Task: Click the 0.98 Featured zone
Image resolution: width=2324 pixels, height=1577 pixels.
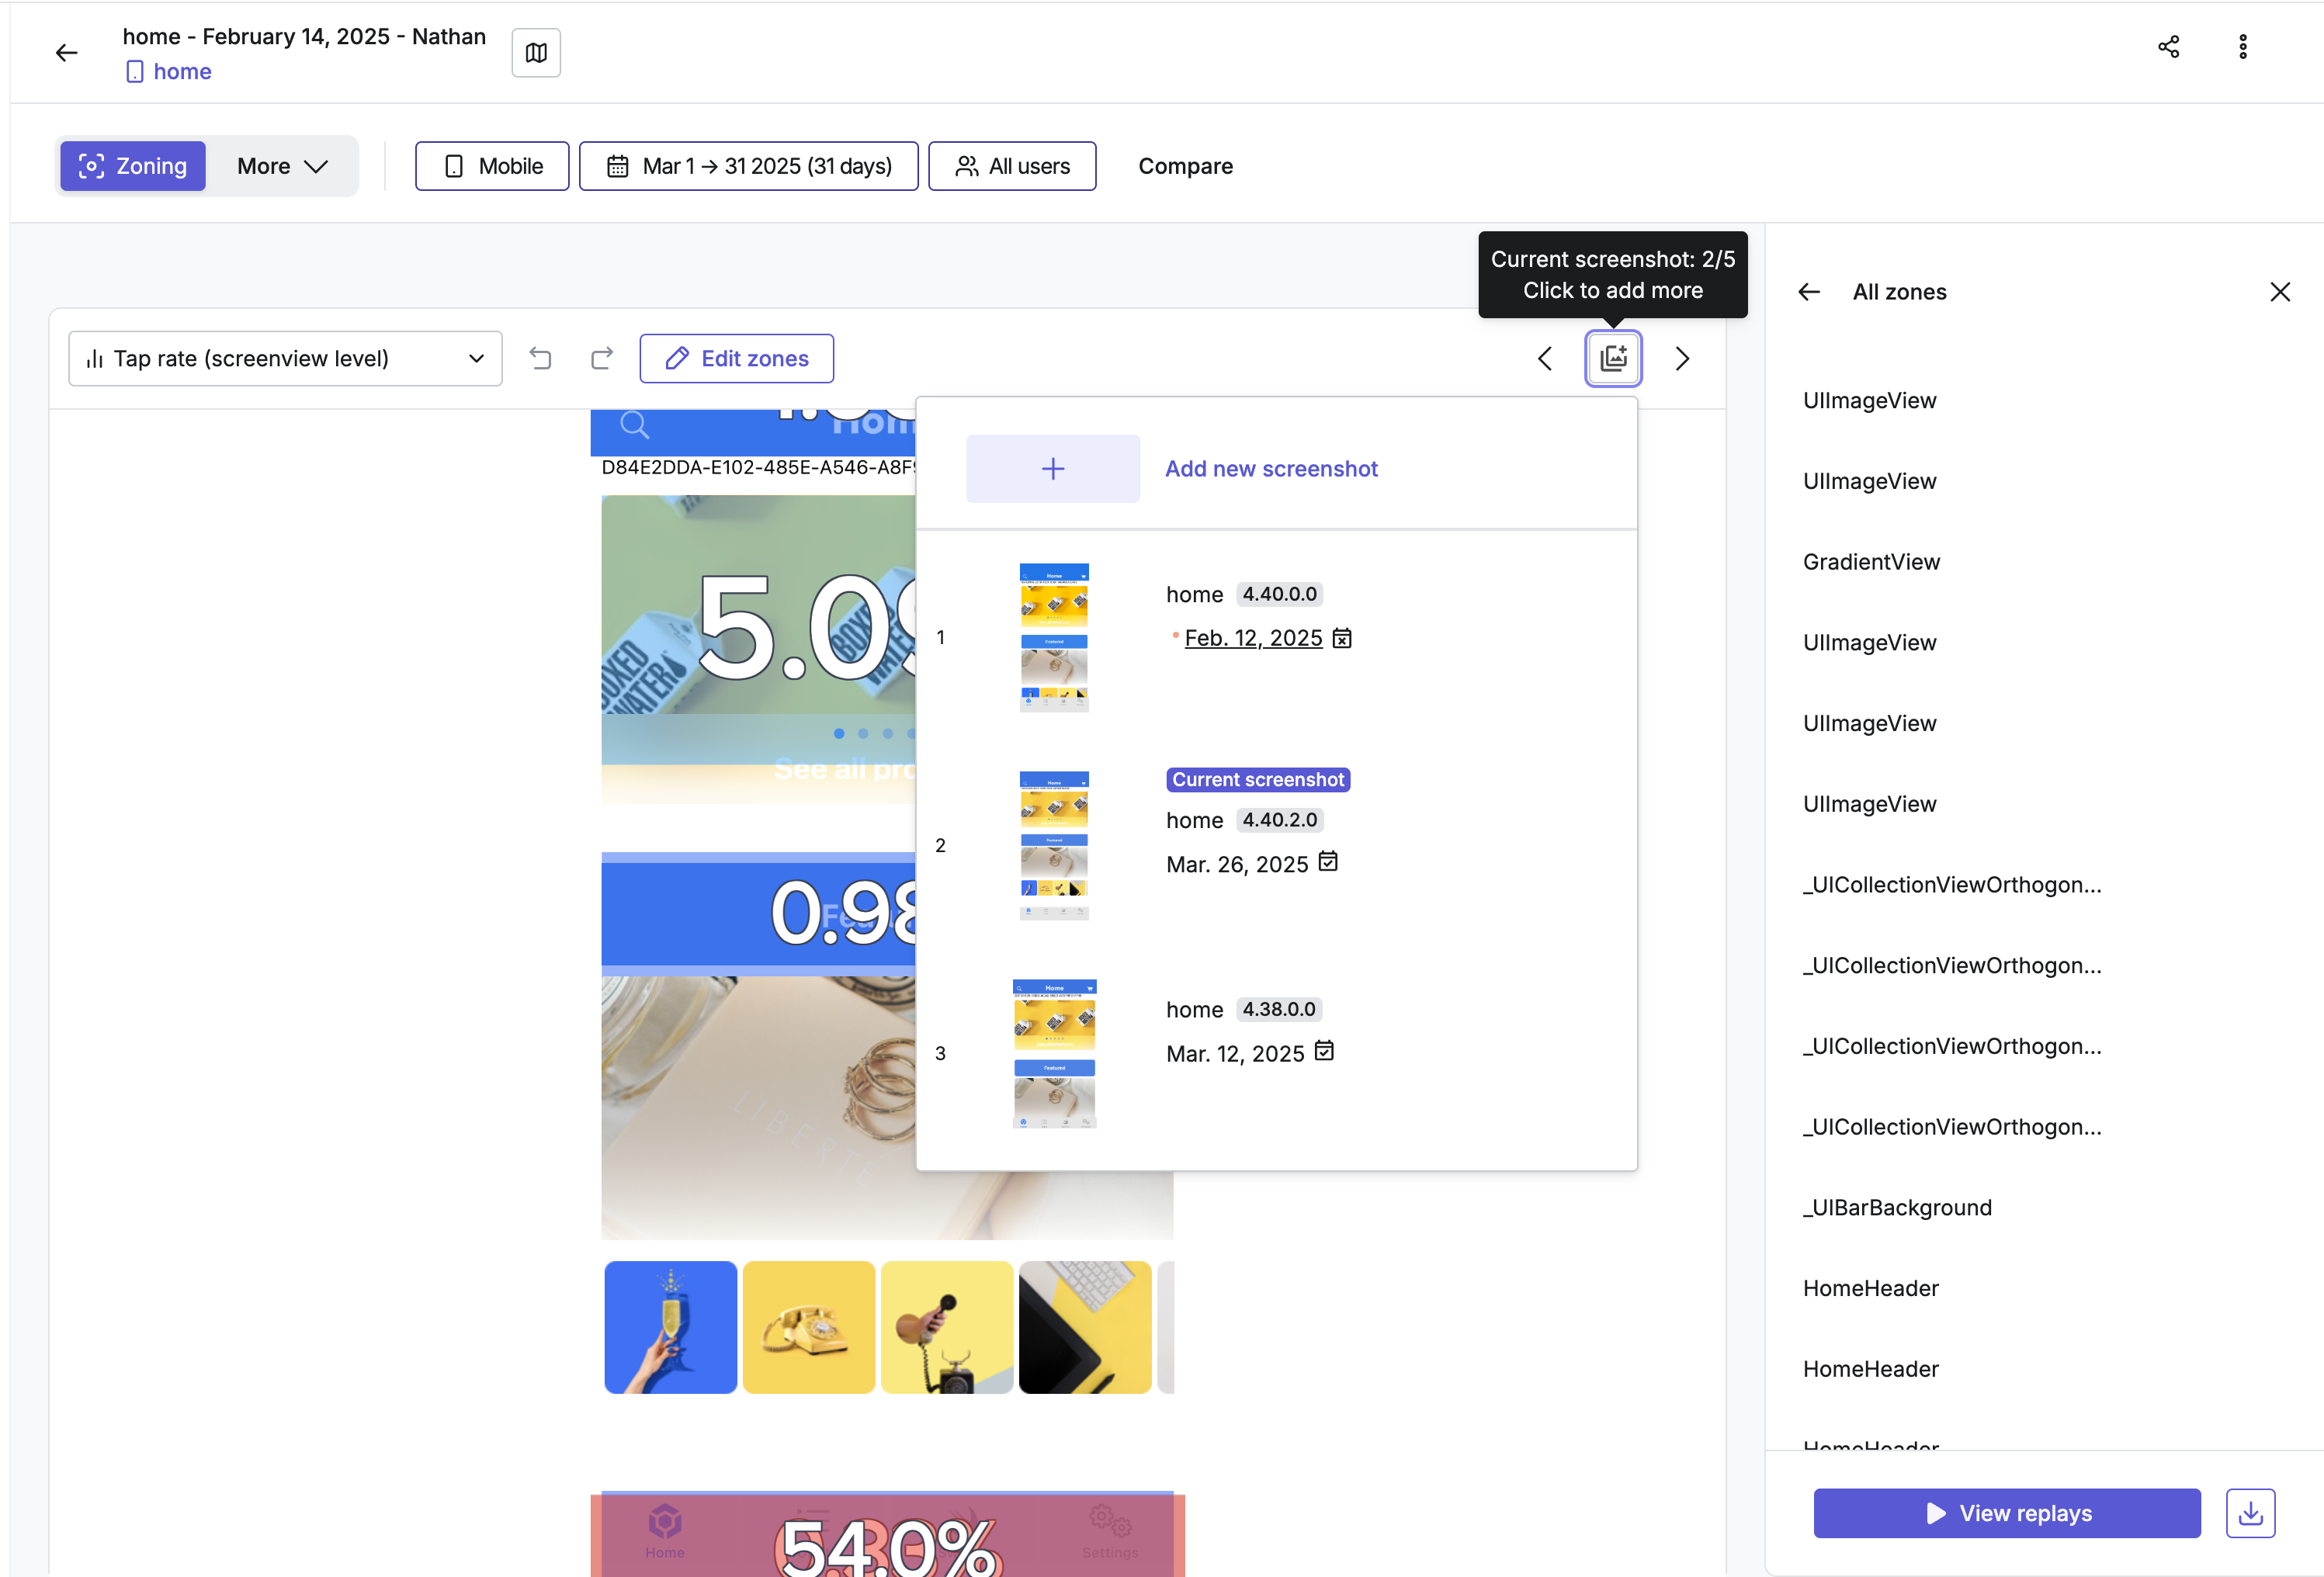Action: click(758, 913)
